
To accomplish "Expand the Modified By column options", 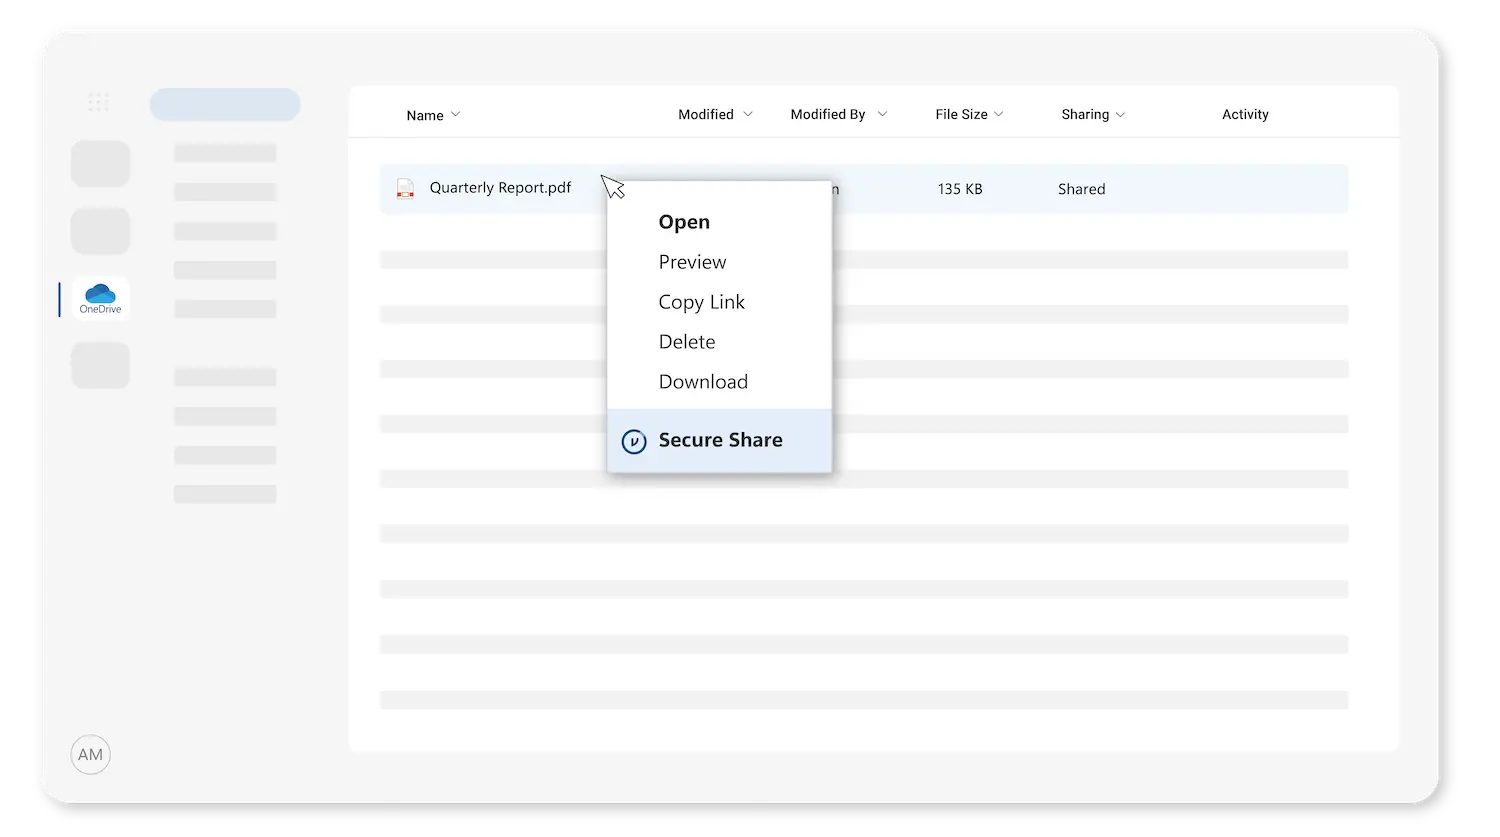I will point(881,114).
